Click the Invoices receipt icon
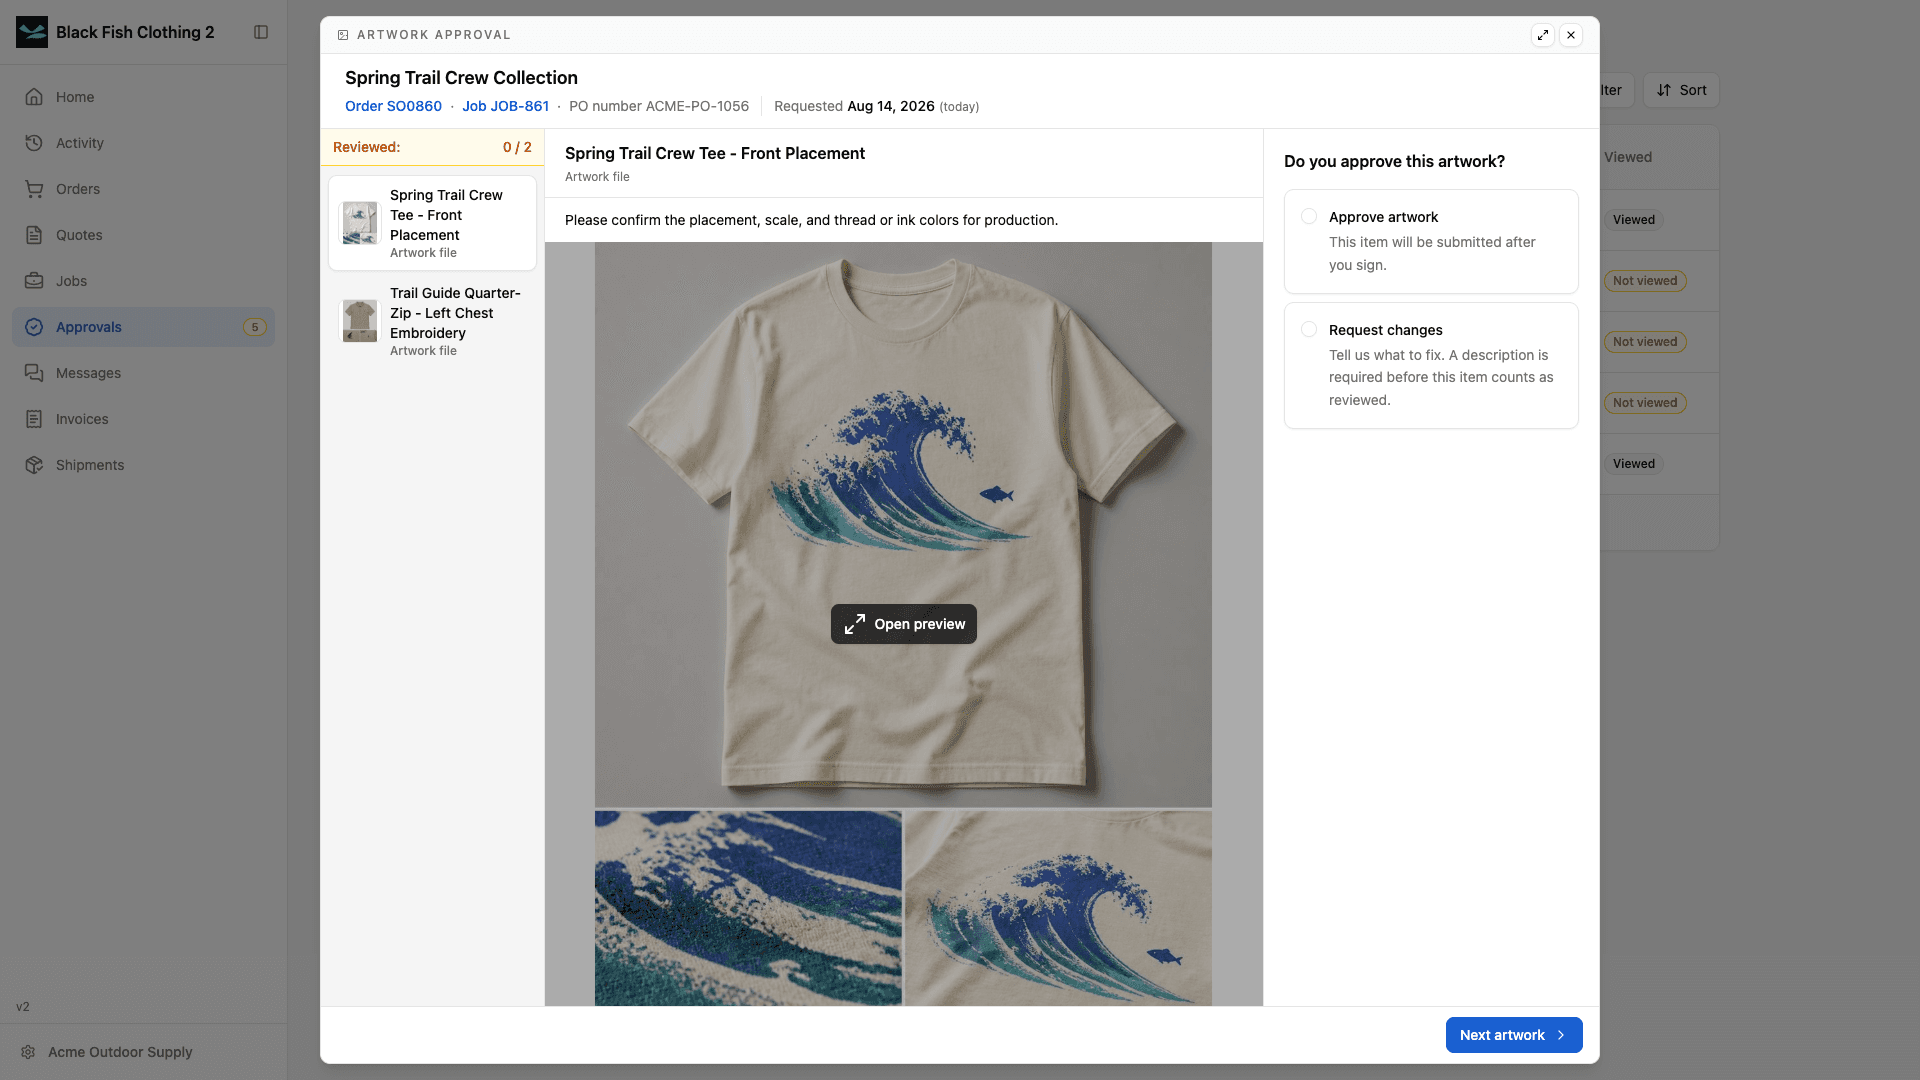 point(34,419)
